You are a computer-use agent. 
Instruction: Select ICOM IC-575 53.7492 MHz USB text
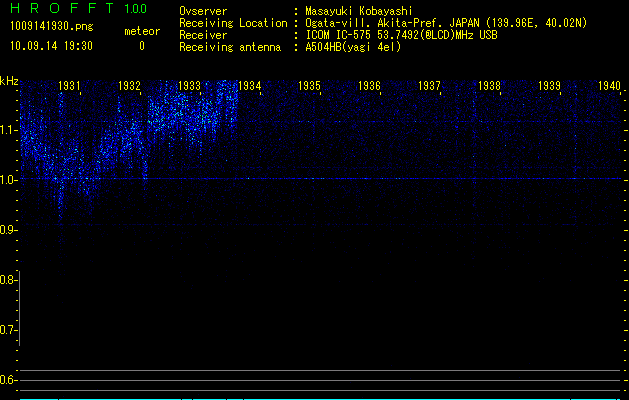click(401, 35)
